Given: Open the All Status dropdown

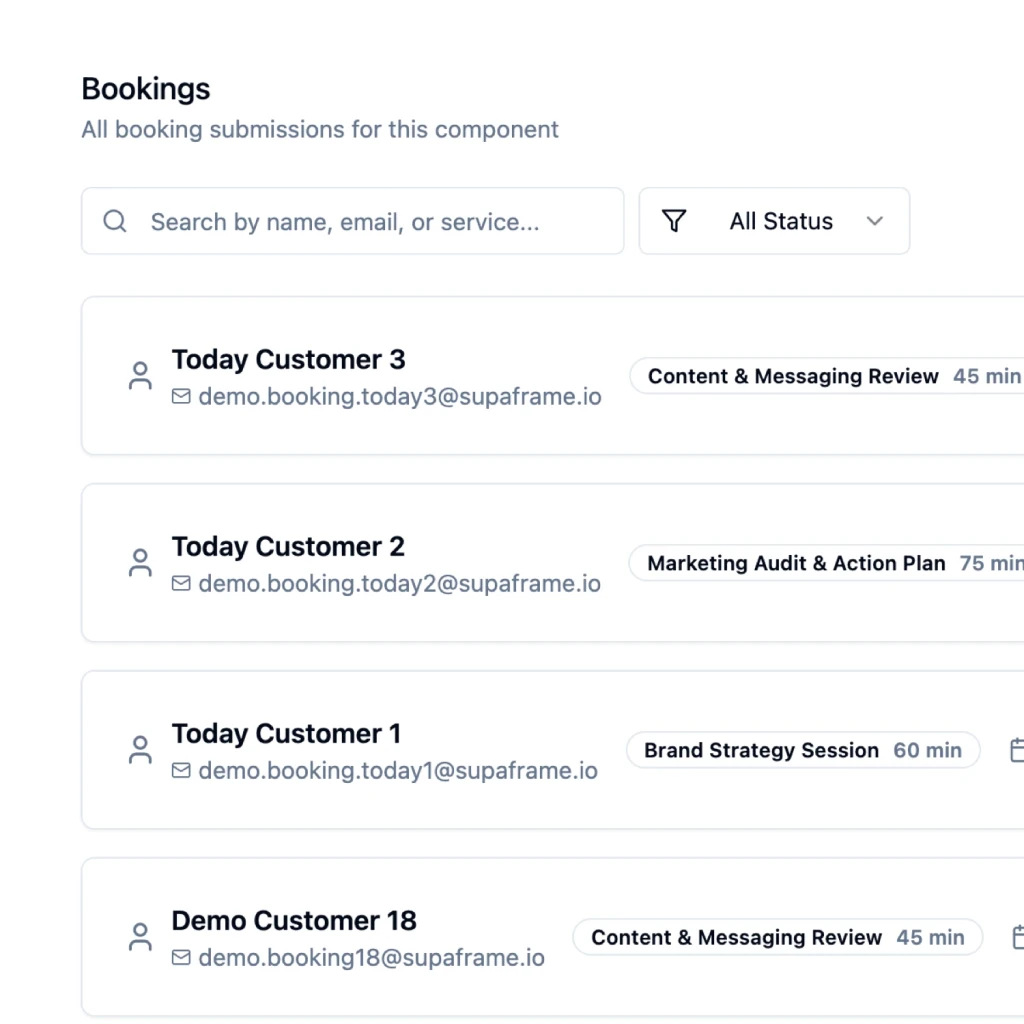Looking at the screenshot, I should point(774,221).
